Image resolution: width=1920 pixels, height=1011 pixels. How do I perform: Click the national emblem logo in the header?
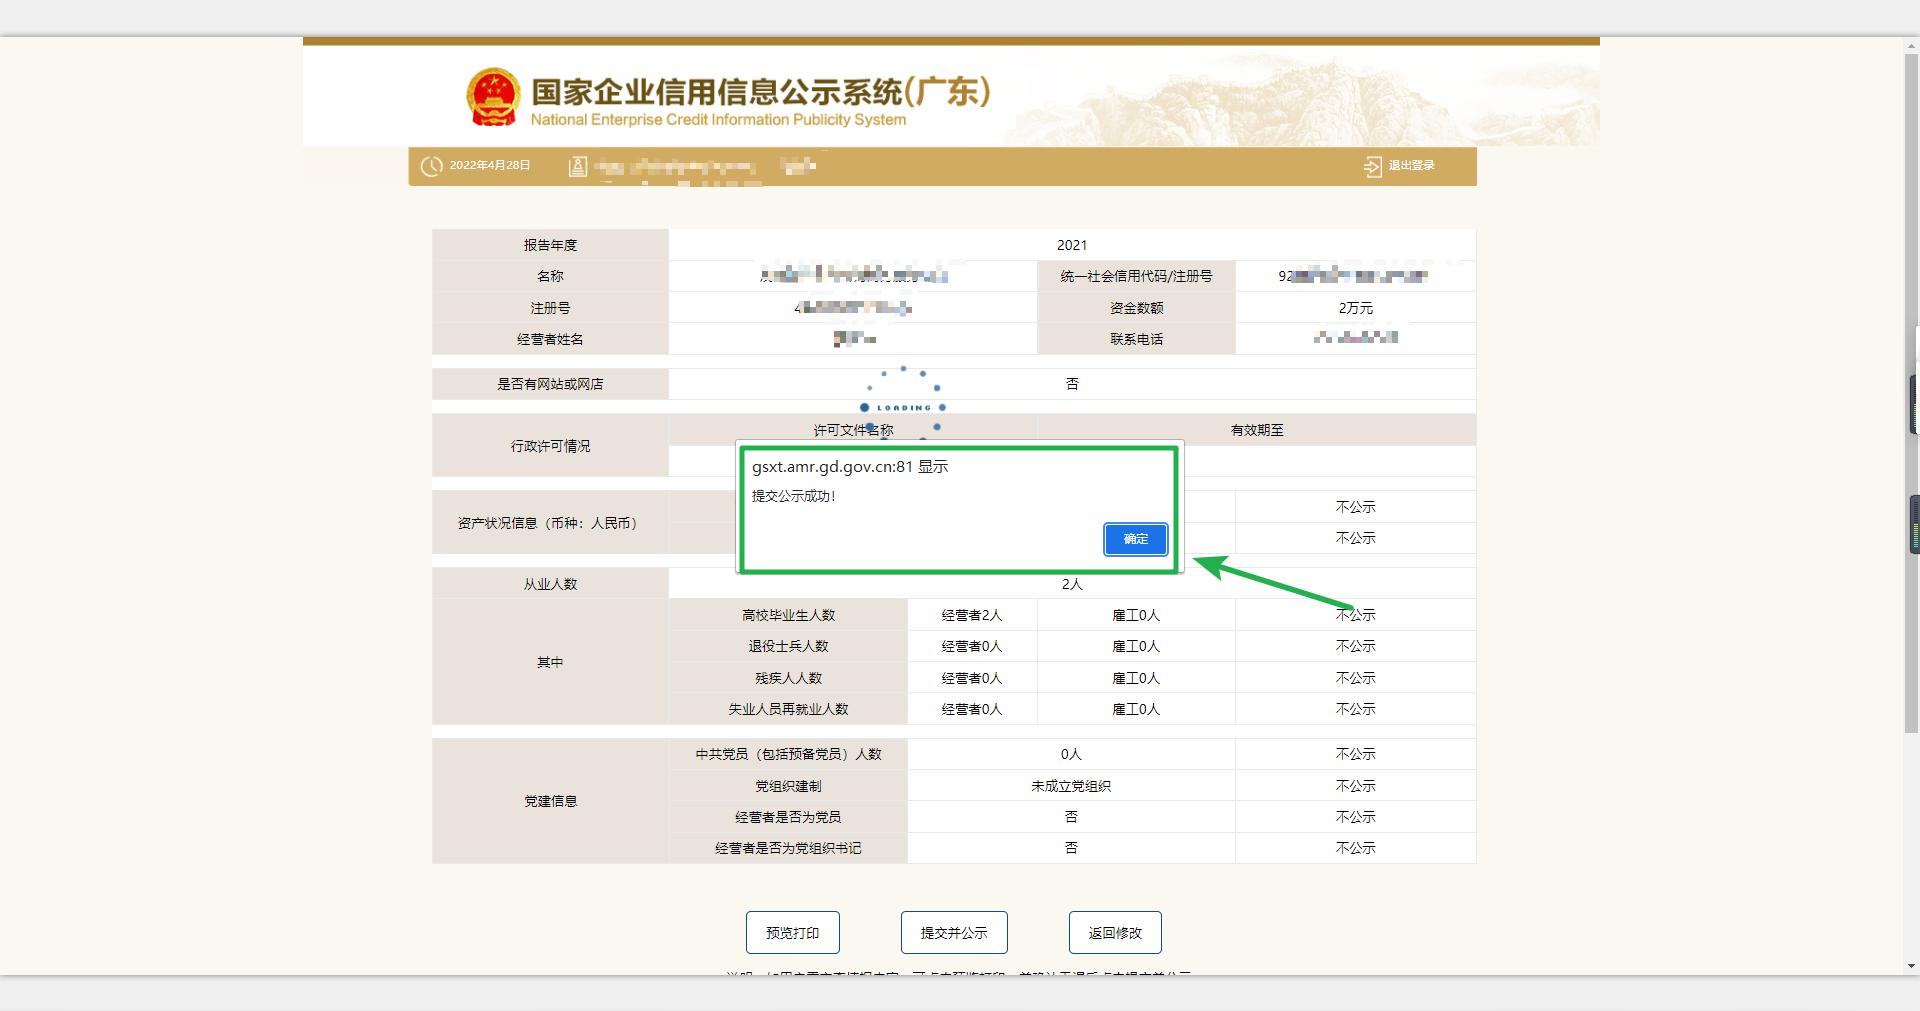click(492, 96)
